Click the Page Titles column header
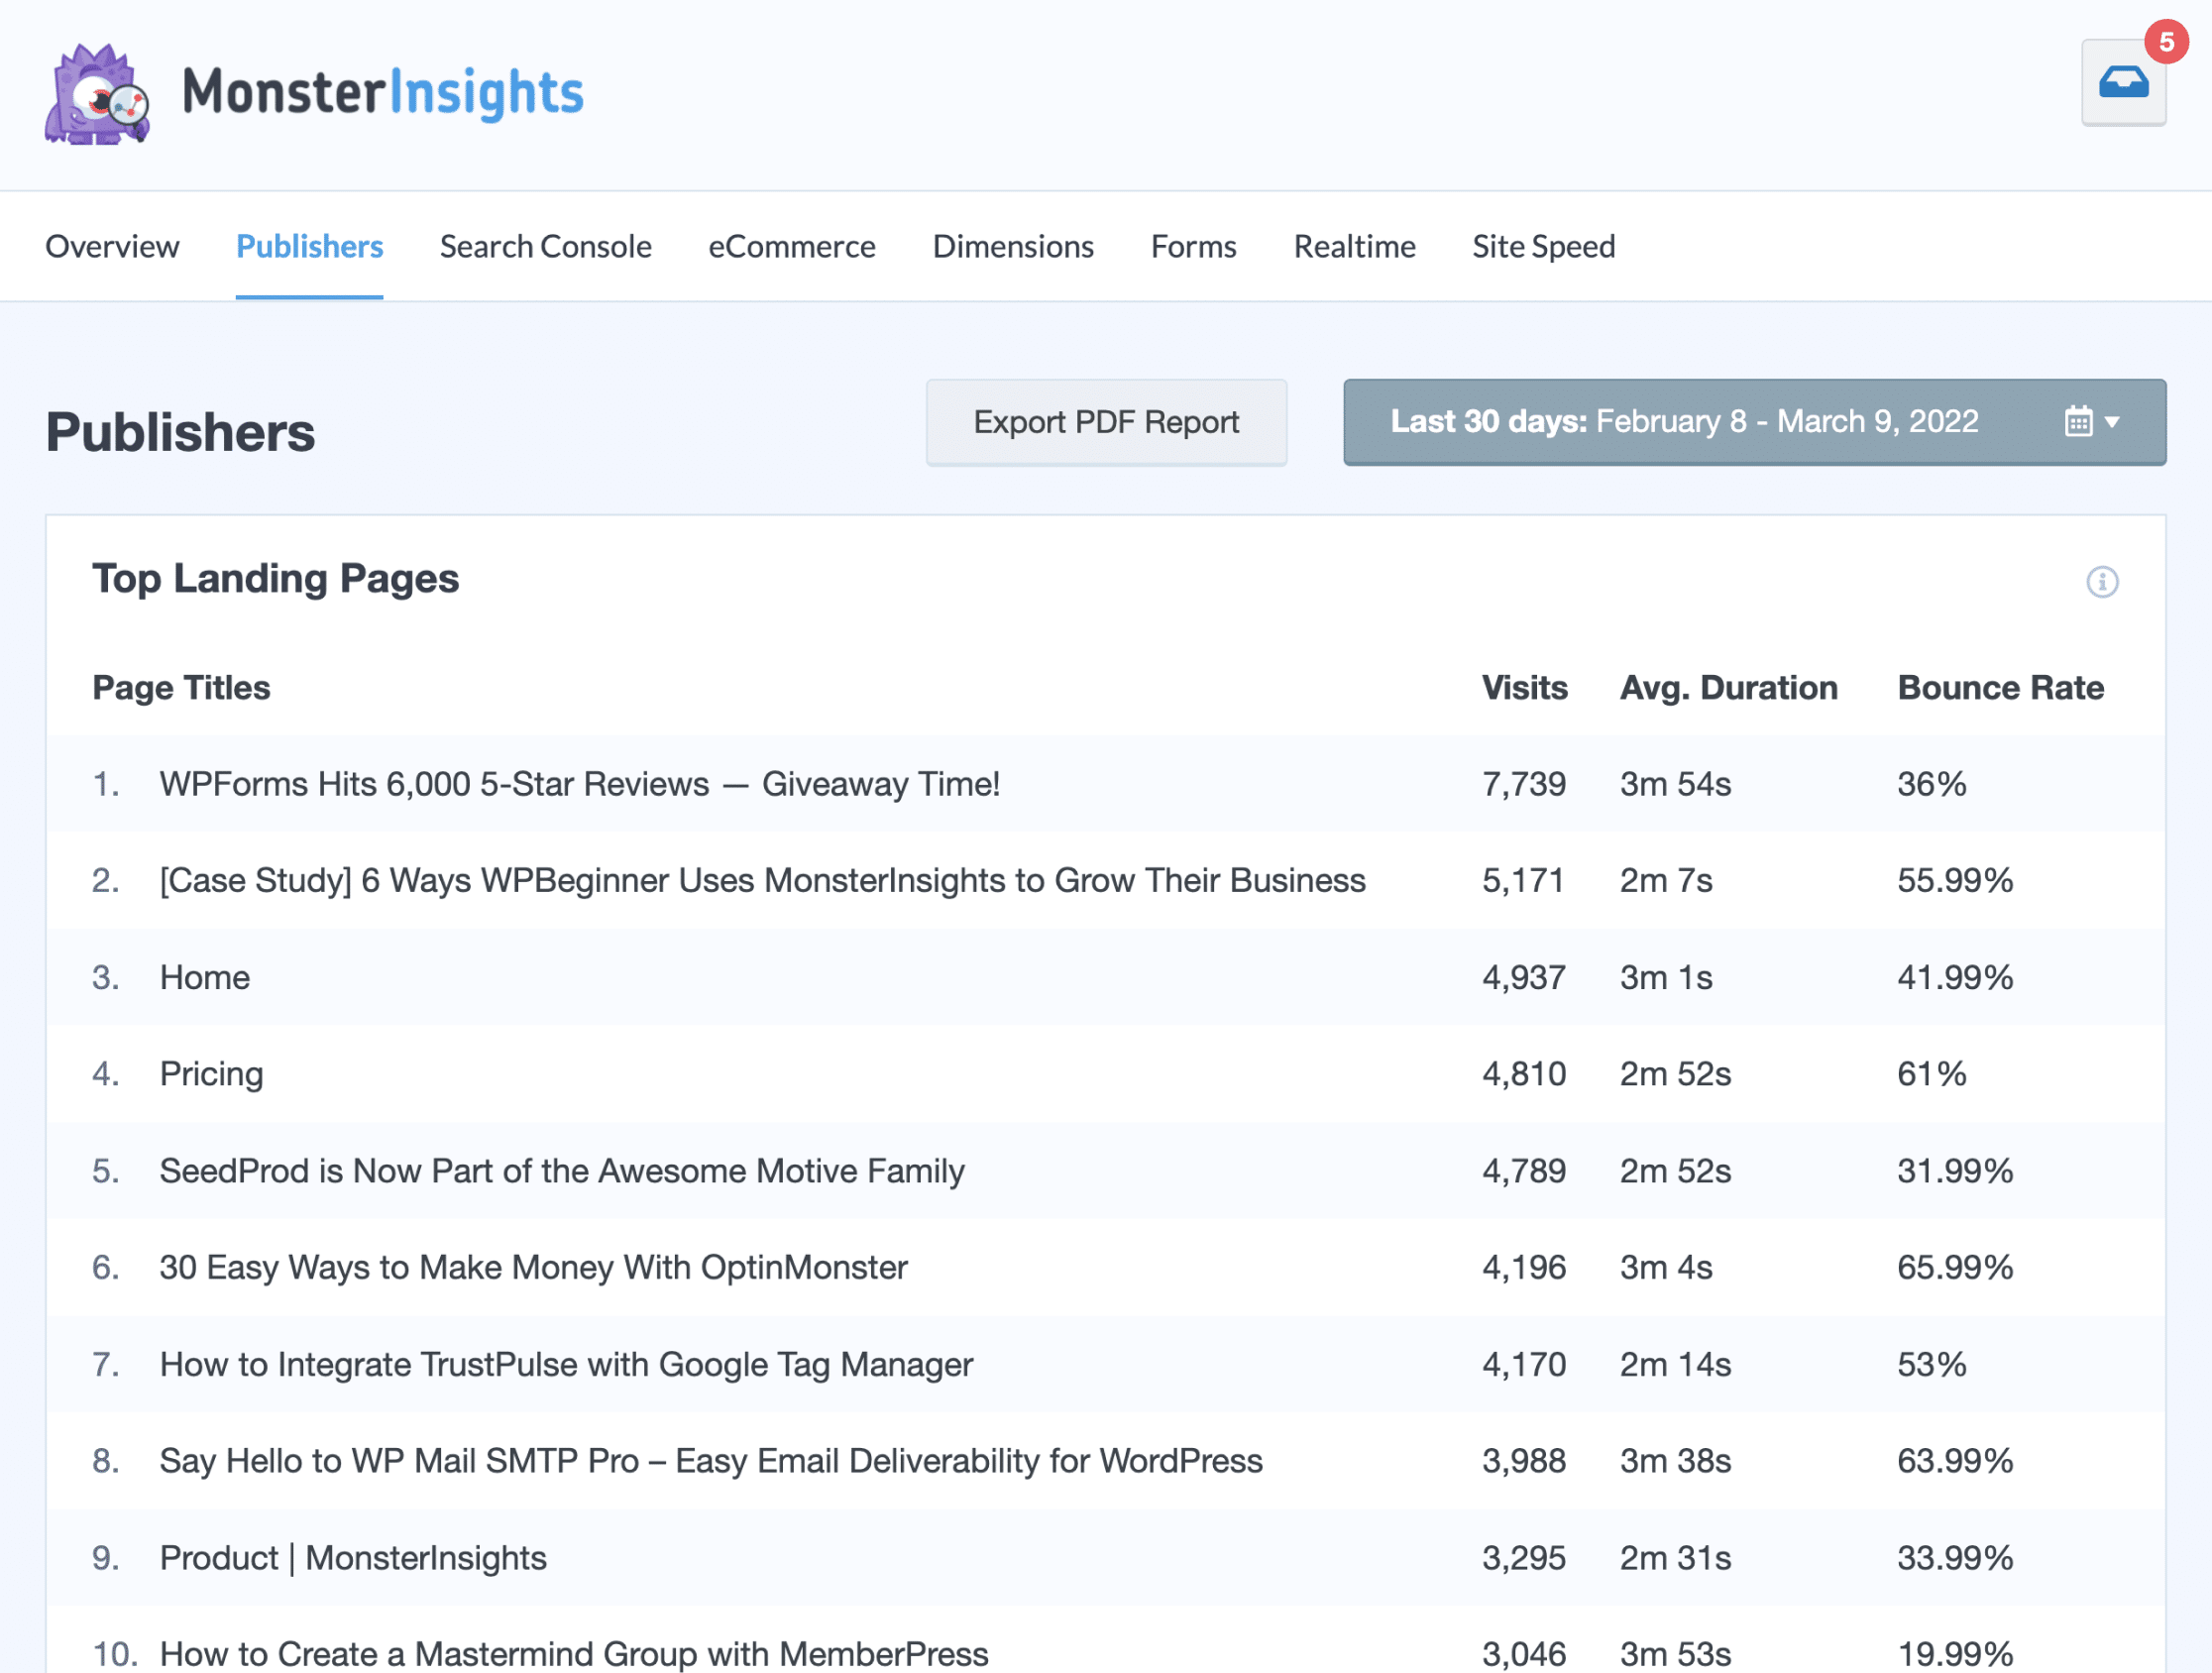Image resolution: width=2212 pixels, height=1673 pixels. (x=181, y=688)
